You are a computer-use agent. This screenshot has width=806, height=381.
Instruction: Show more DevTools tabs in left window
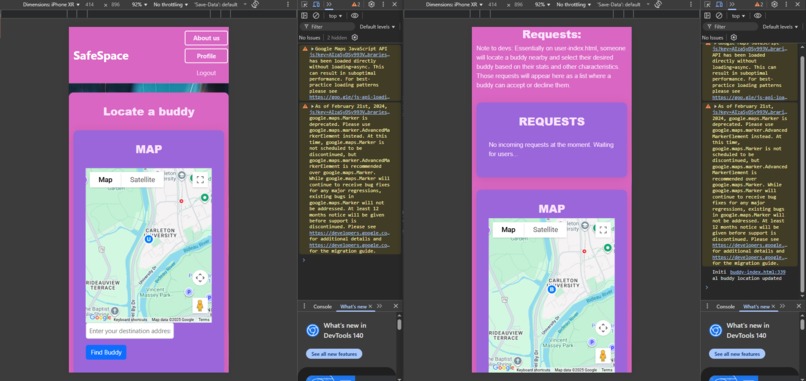[x=329, y=4]
